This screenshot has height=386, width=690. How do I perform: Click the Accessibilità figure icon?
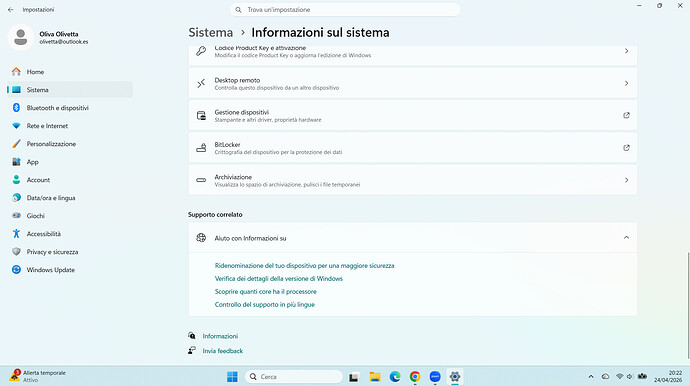point(16,234)
